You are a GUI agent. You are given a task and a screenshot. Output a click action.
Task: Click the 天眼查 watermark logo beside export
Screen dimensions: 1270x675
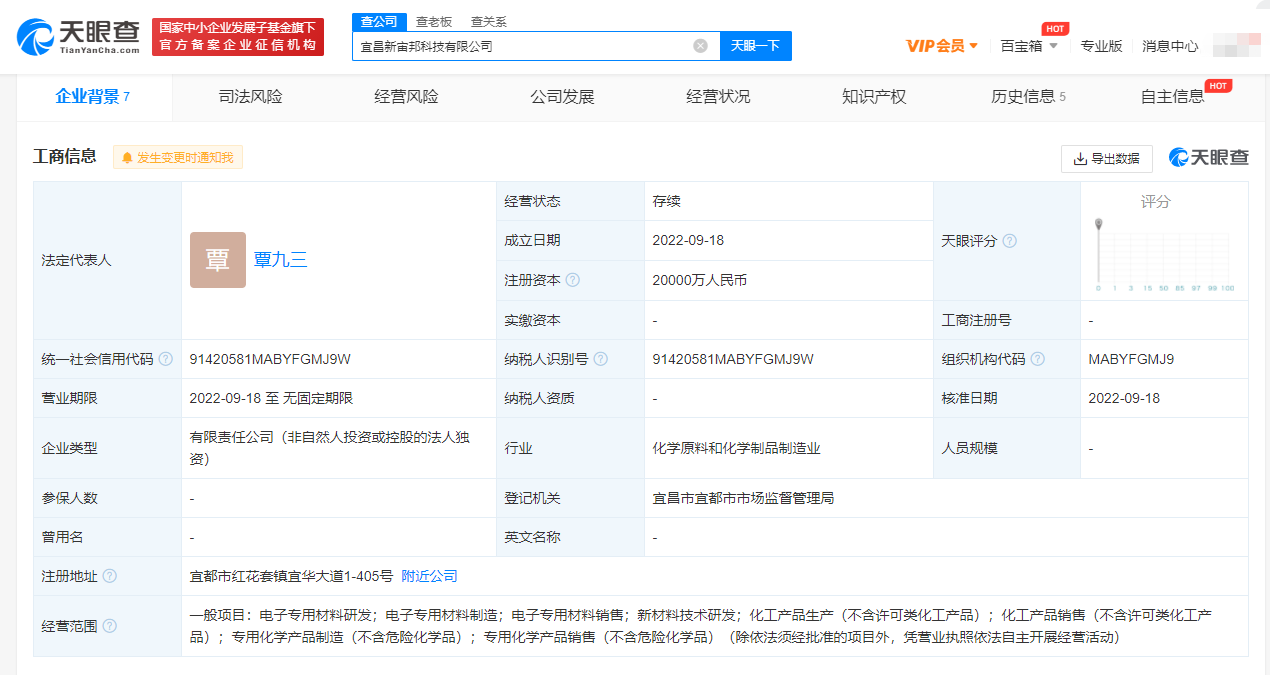coord(1209,158)
